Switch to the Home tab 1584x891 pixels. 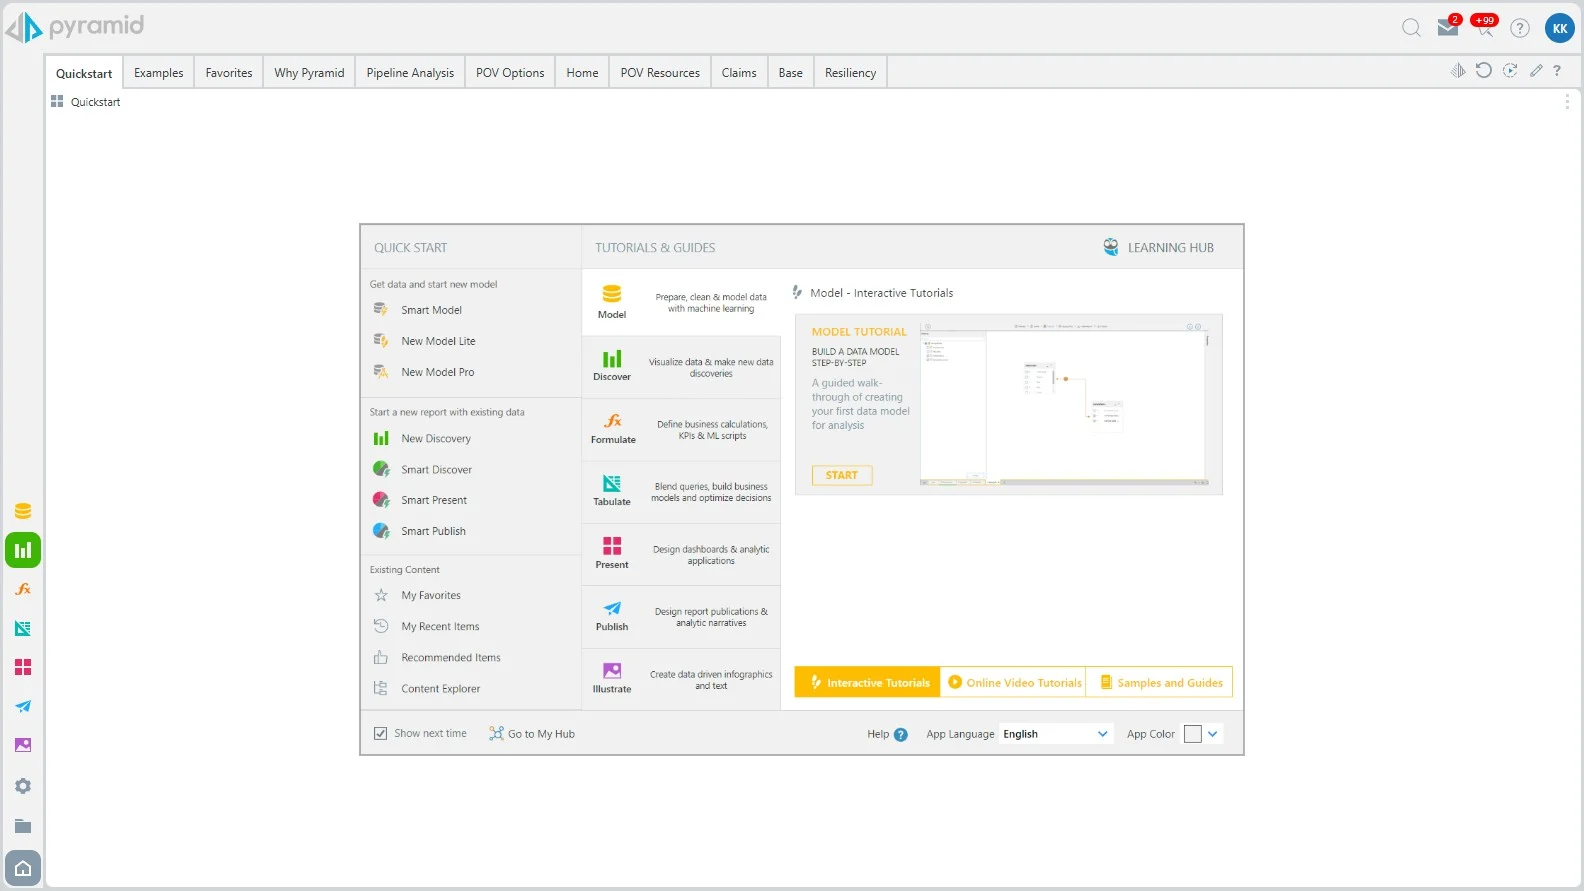[582, 73]
